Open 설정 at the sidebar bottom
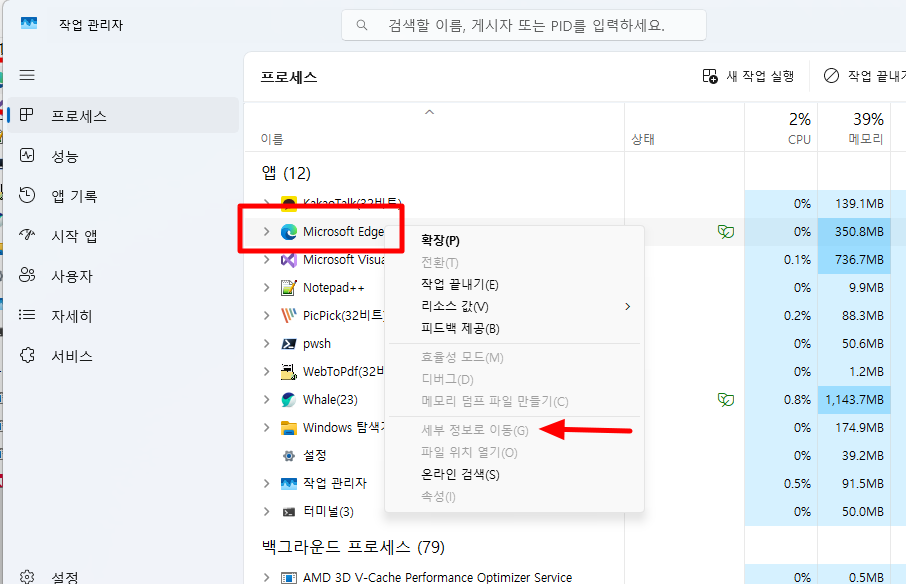Screen dimensions: 906x584 pyautogui.click(x=123, y=576)
